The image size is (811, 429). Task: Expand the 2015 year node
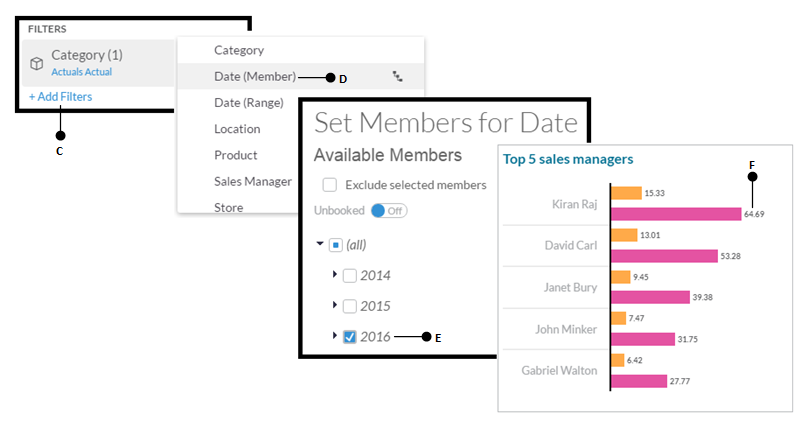pyautogui.click(x=335, y=305)
